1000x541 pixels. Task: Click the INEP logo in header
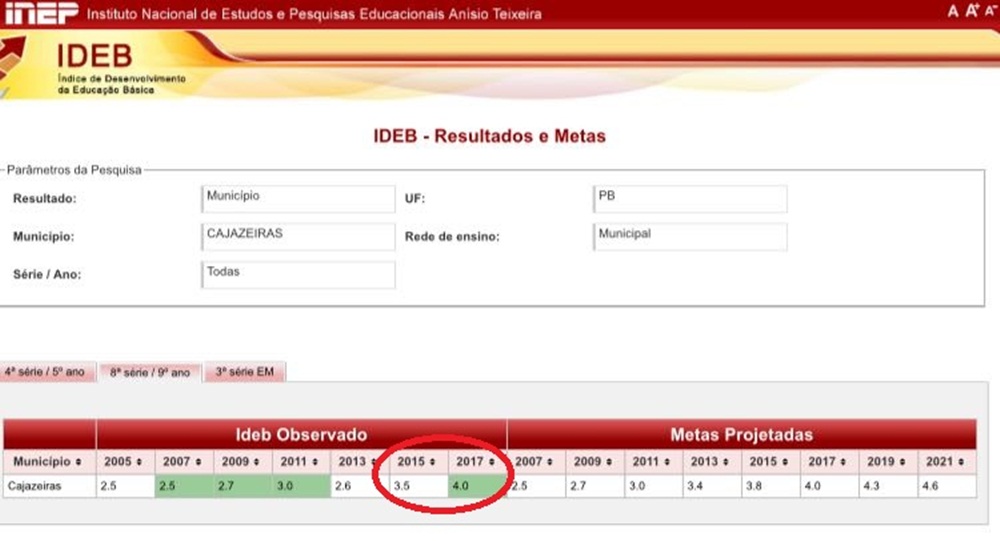coord(40,14)
